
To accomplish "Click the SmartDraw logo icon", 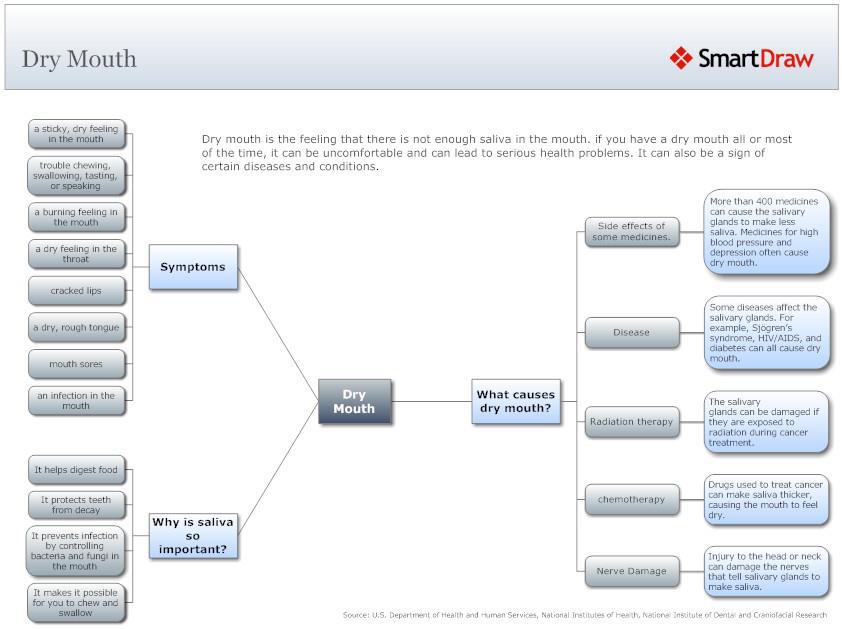I will click(x=681, y=58).
